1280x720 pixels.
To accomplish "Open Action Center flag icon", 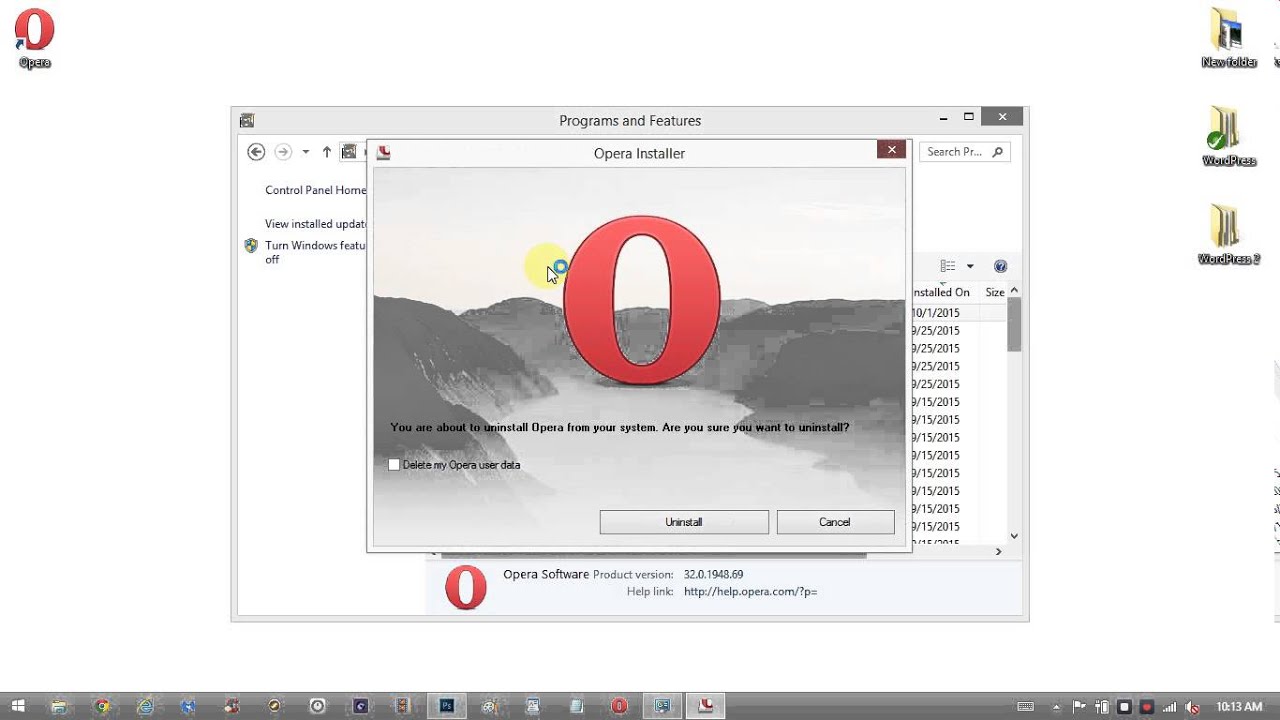I will pyautogui.click(x=1079, y=707).
